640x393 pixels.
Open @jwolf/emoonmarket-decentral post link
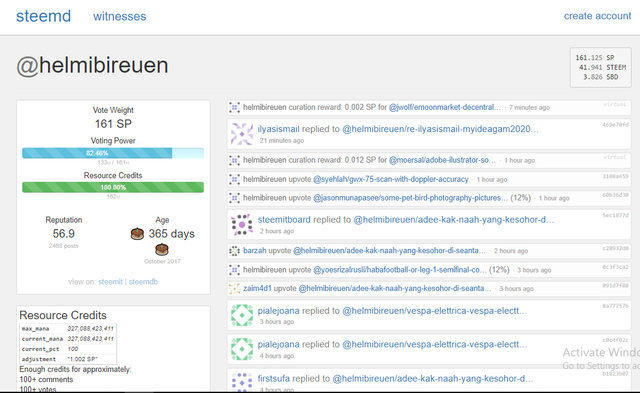point(444,107)
